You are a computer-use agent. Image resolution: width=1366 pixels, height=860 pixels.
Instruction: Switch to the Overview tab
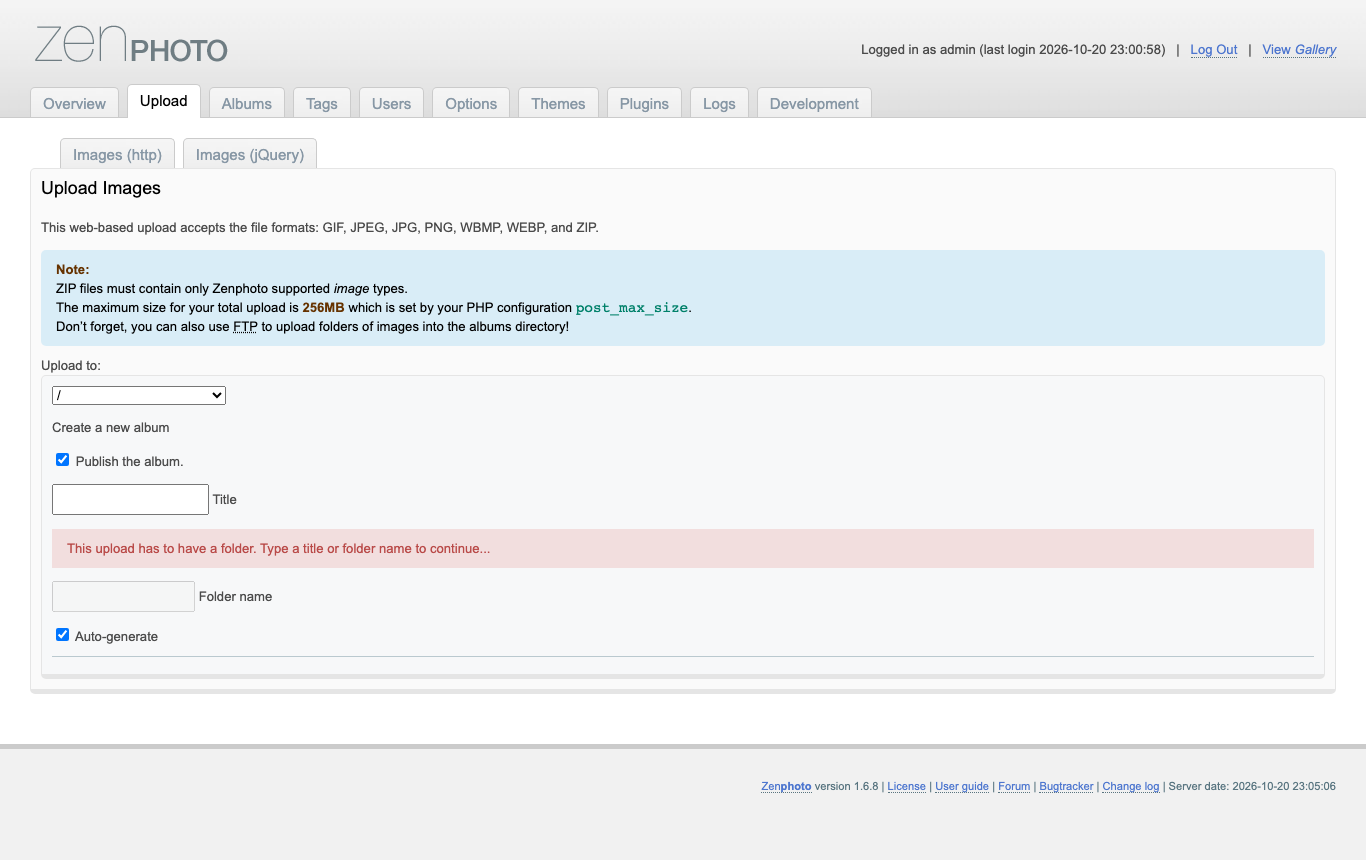point(75,103)
